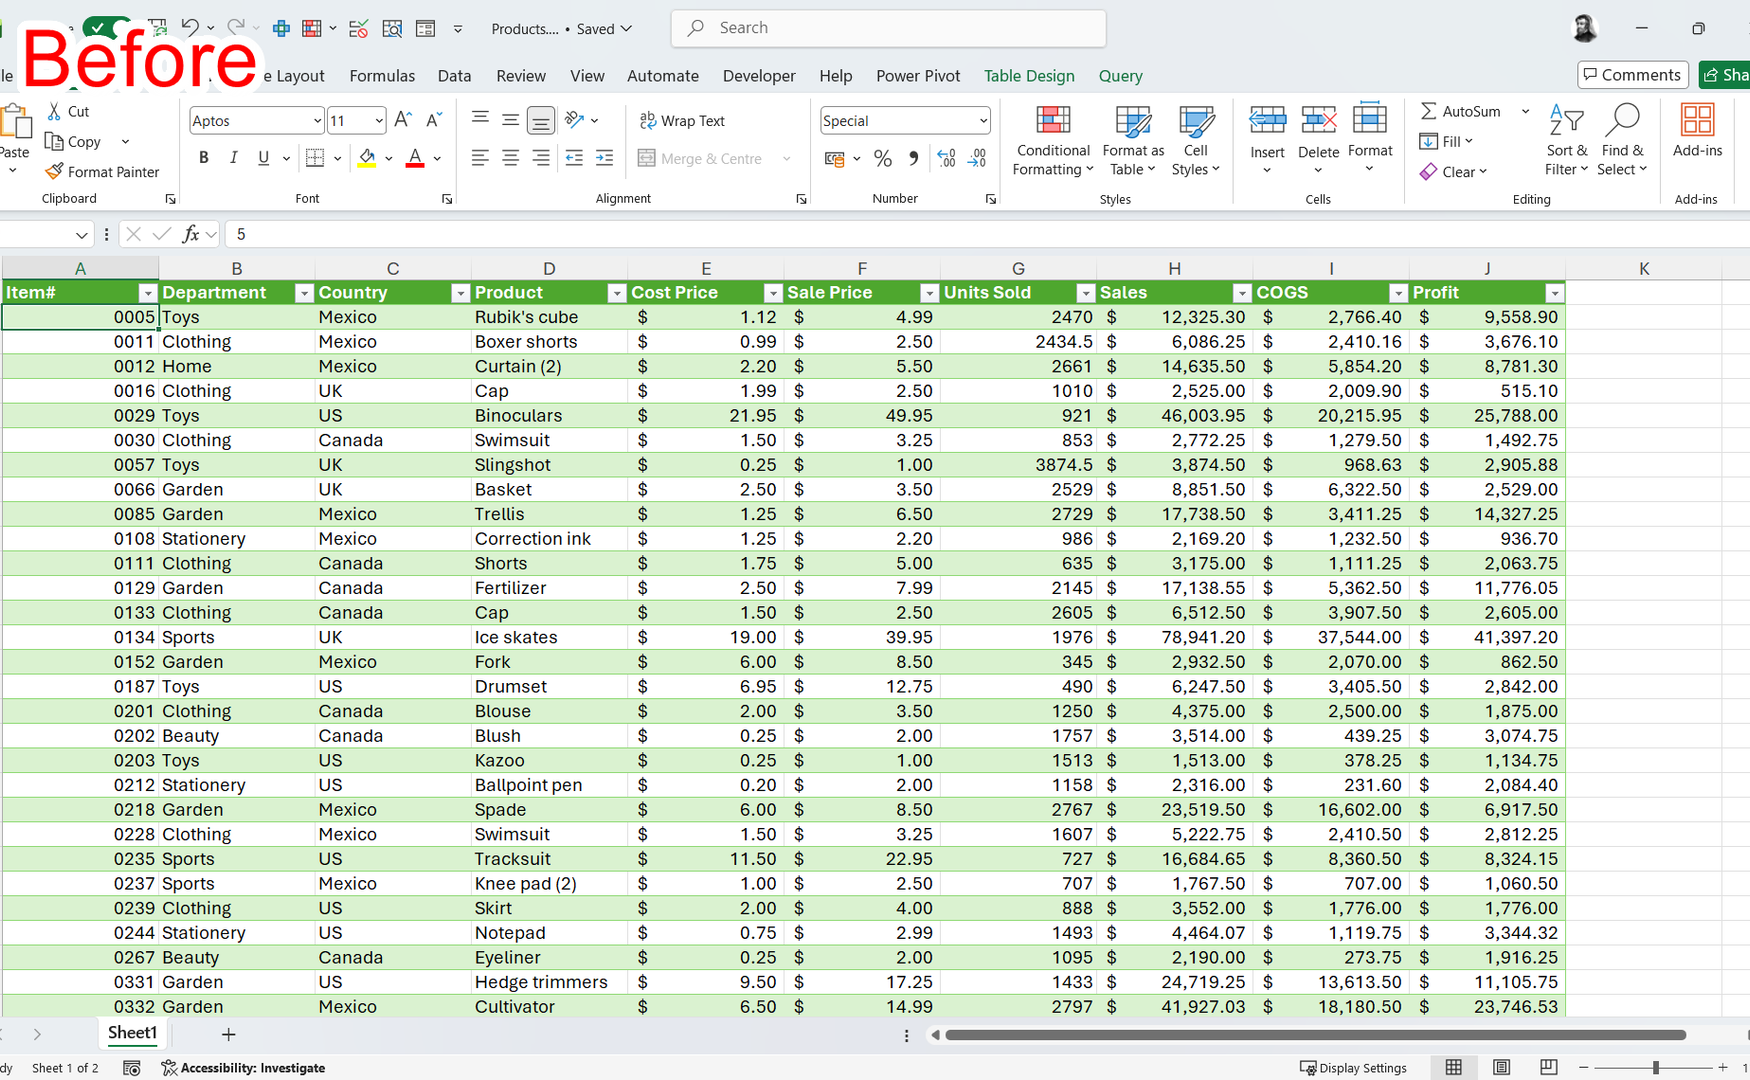Click the AutoSum button
The image size is (1750, 1080).
click(x=1460, y=112)
